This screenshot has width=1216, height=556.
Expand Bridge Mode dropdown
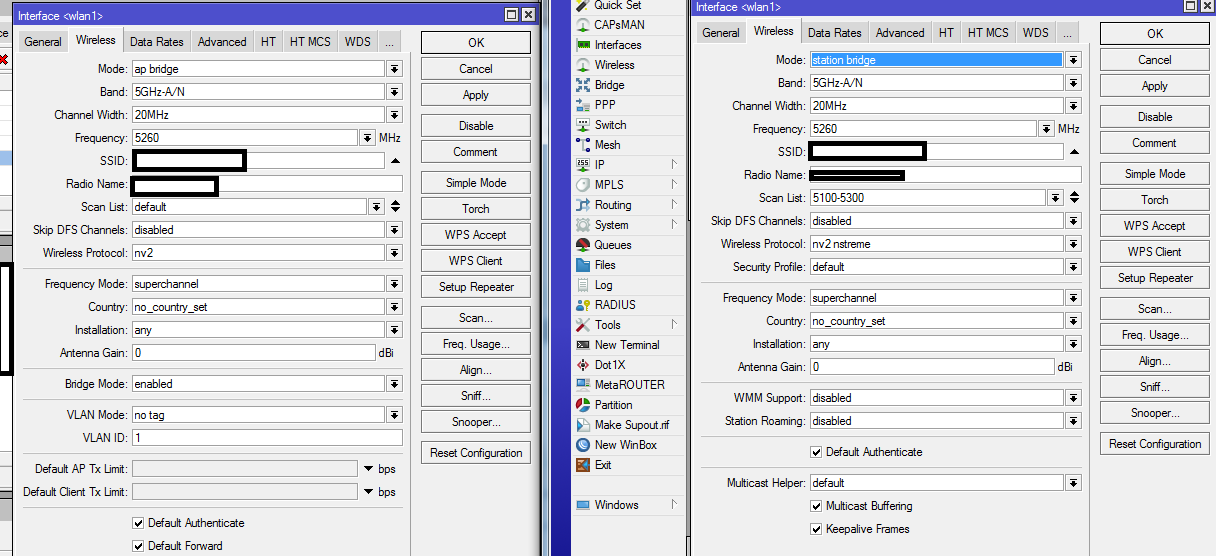click(x=395, y=384)
